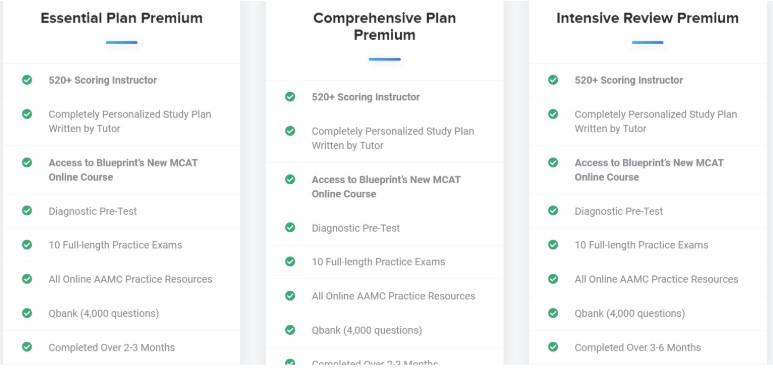Click Access to Blueprint's New MCAT Online Course in Essential plan

coord(123,170)
